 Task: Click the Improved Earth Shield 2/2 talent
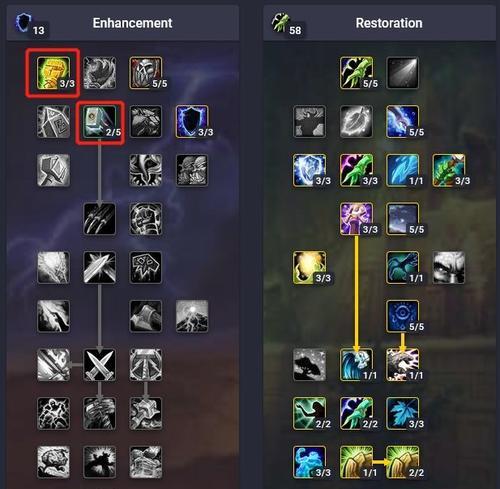click(403, 462)
